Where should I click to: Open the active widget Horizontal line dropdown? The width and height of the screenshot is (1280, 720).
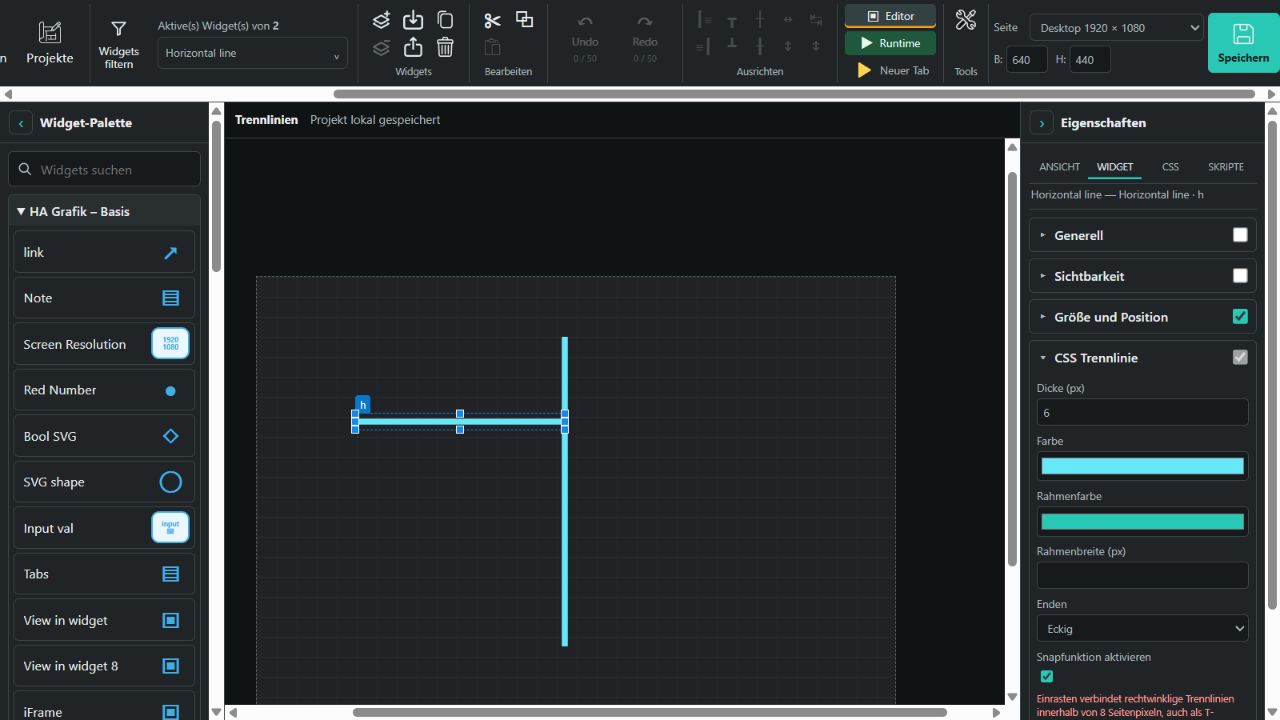[x=252, y=53]
